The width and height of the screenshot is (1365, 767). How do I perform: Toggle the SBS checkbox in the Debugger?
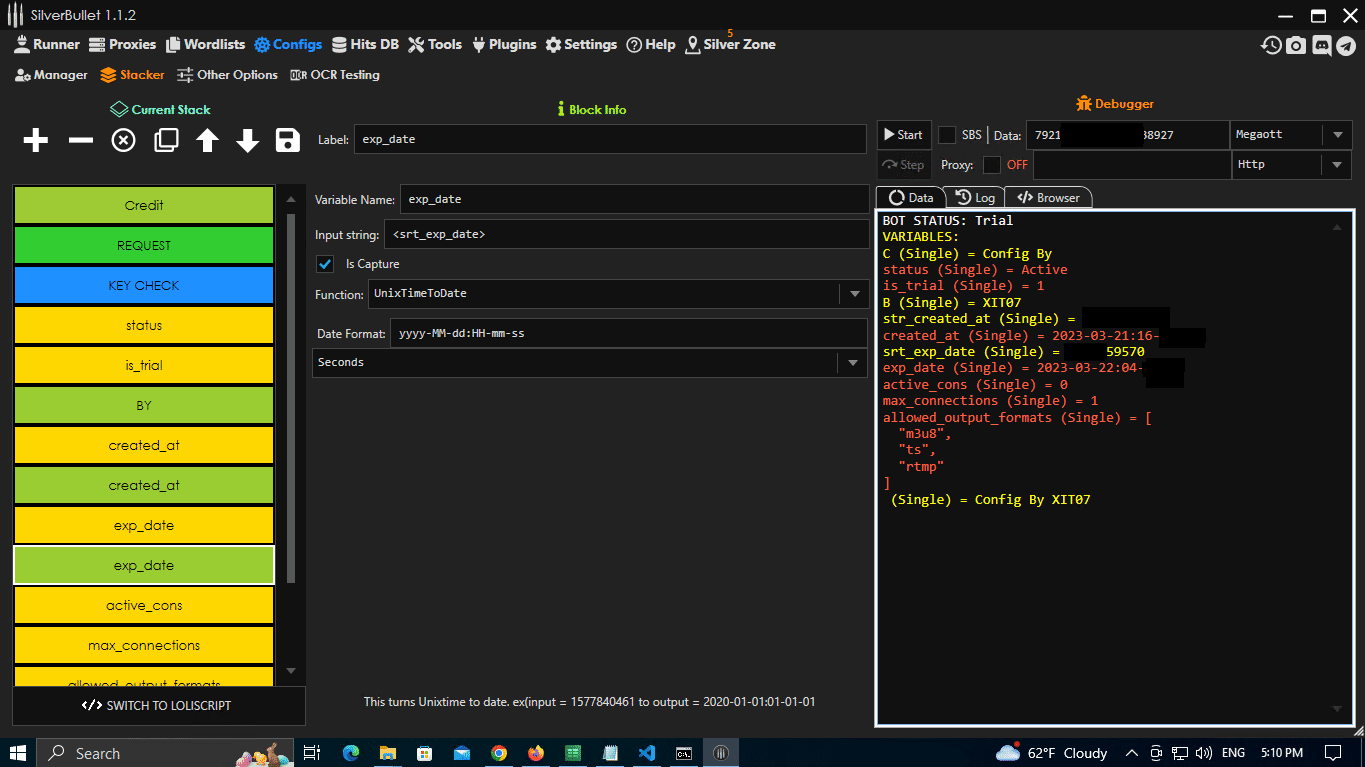click(x=945, y=134)
